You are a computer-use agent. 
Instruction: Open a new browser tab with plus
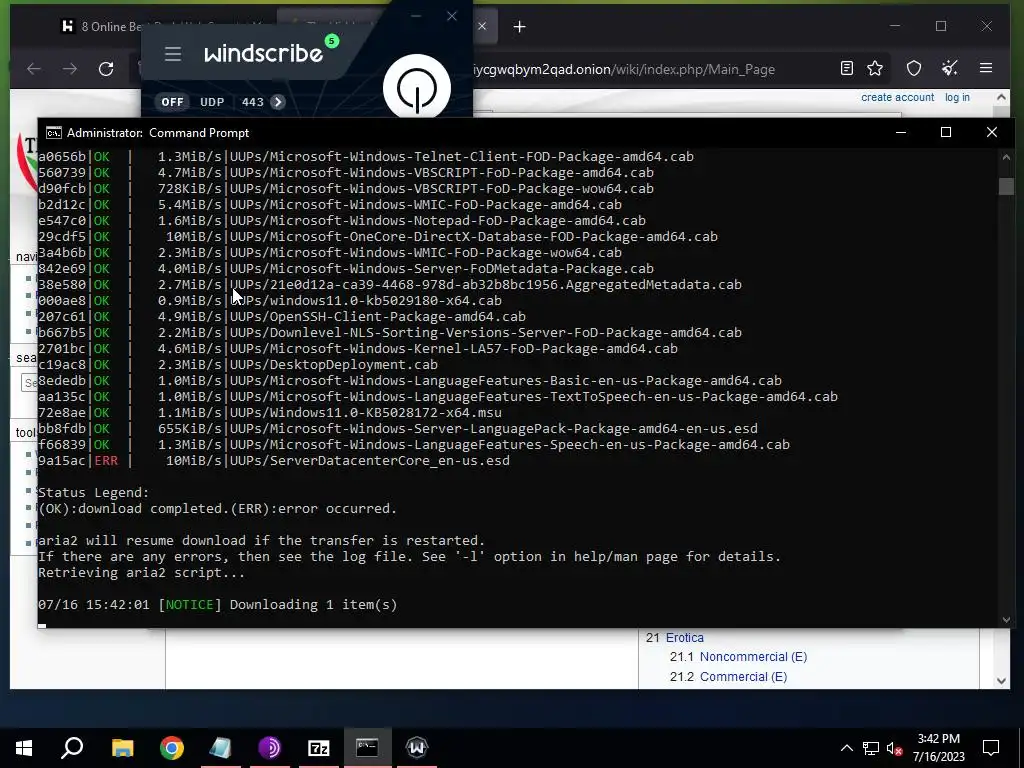click(x=519, y=27)
